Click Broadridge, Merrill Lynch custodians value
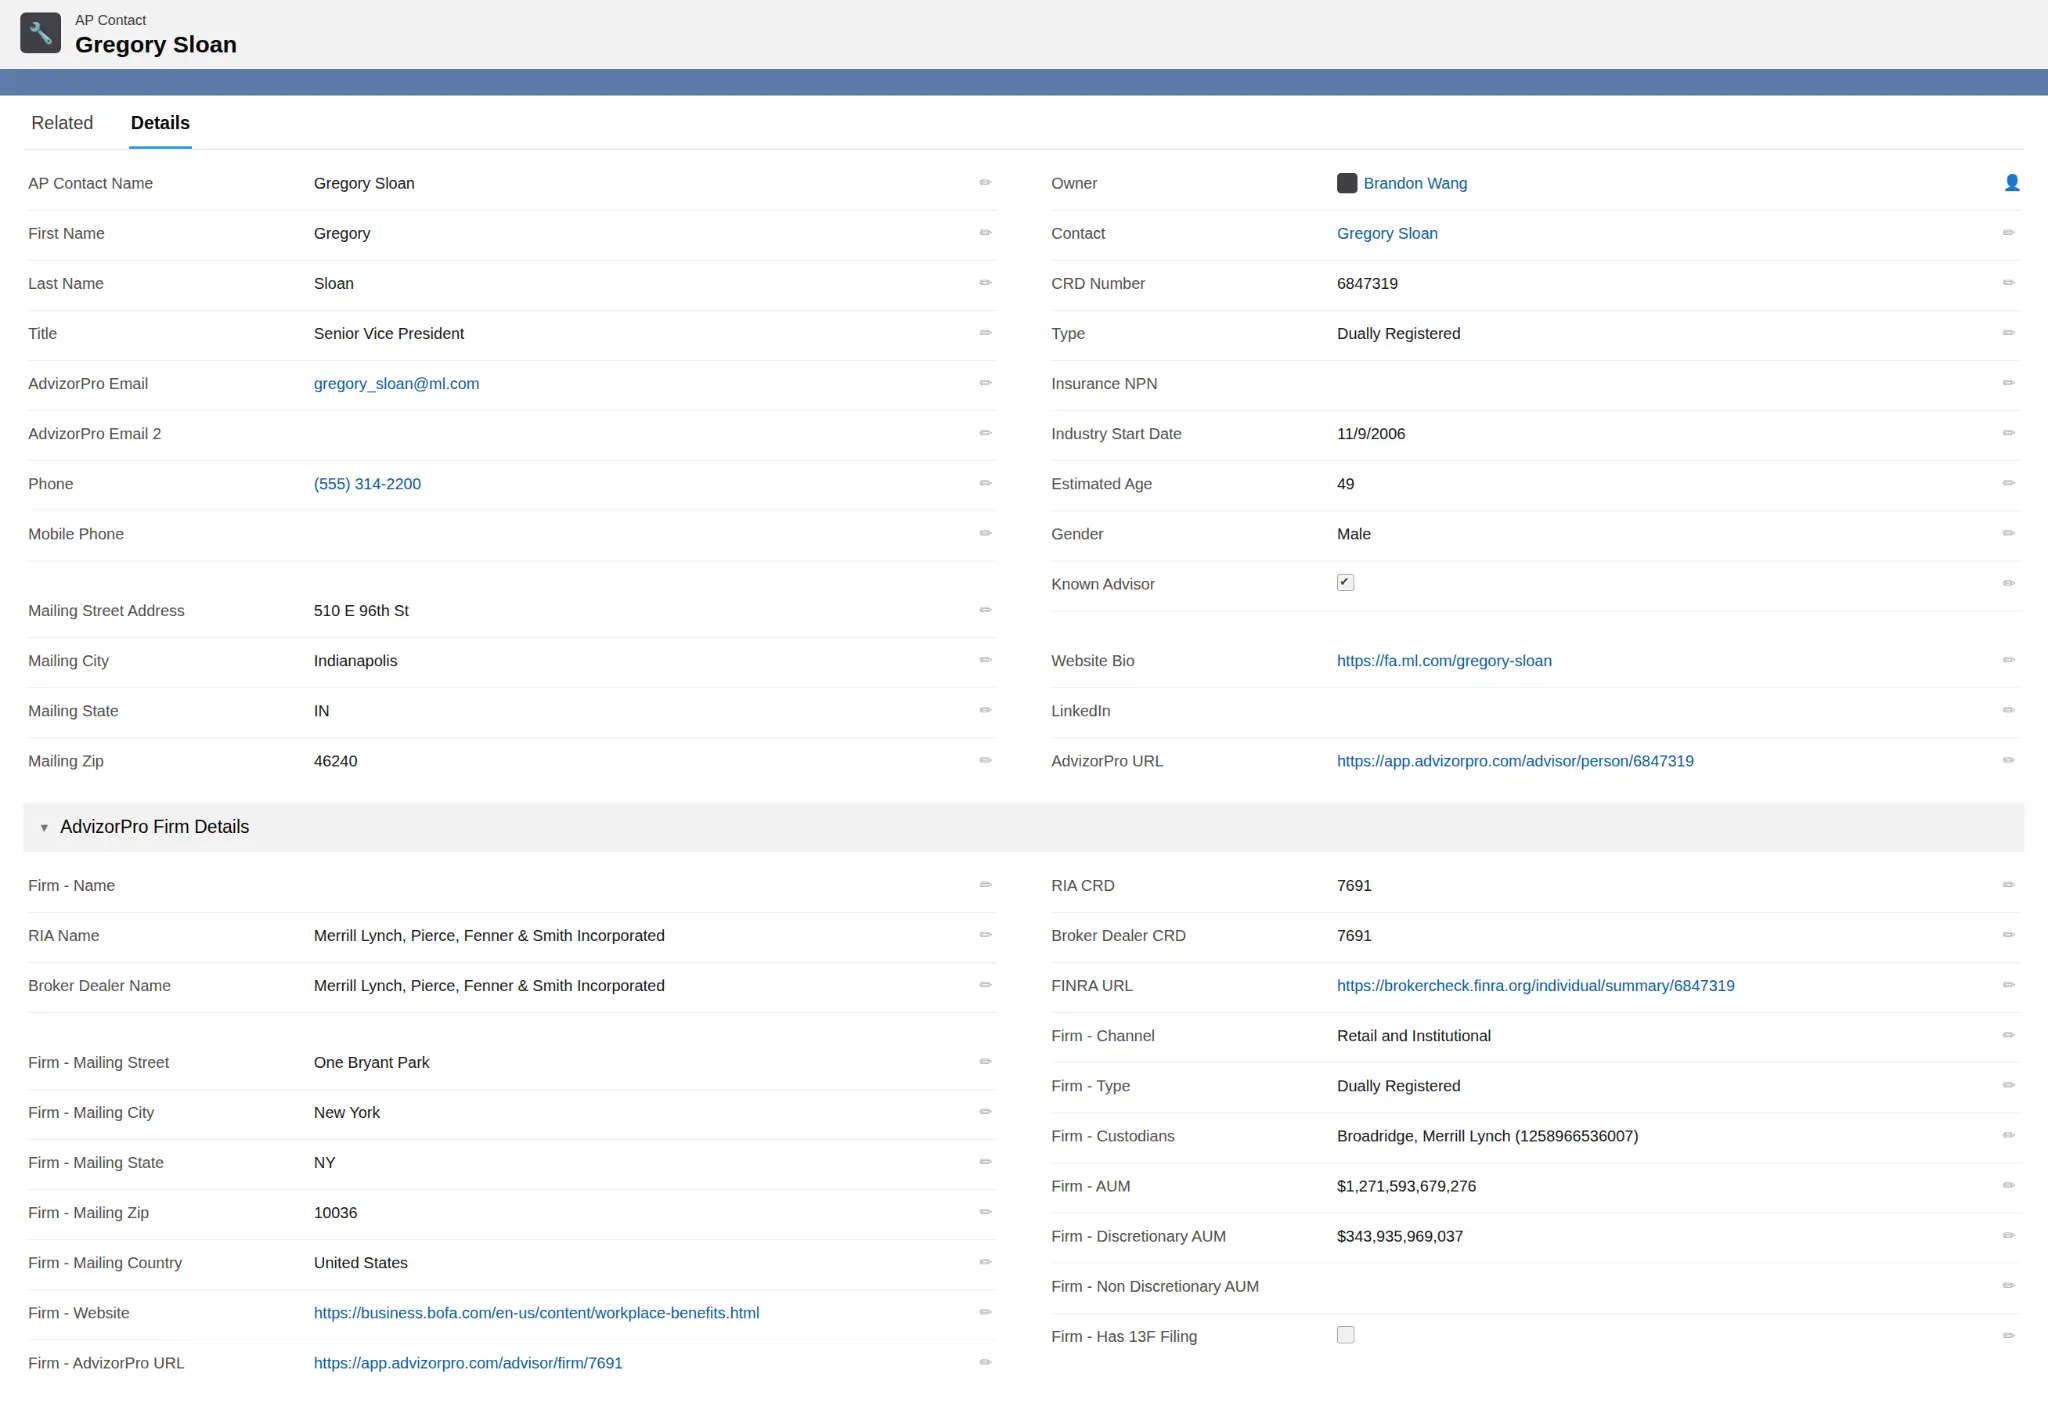The width and height of the screenshot is (2048, 1414). pyautogui.click(x=1487, y=1135)
